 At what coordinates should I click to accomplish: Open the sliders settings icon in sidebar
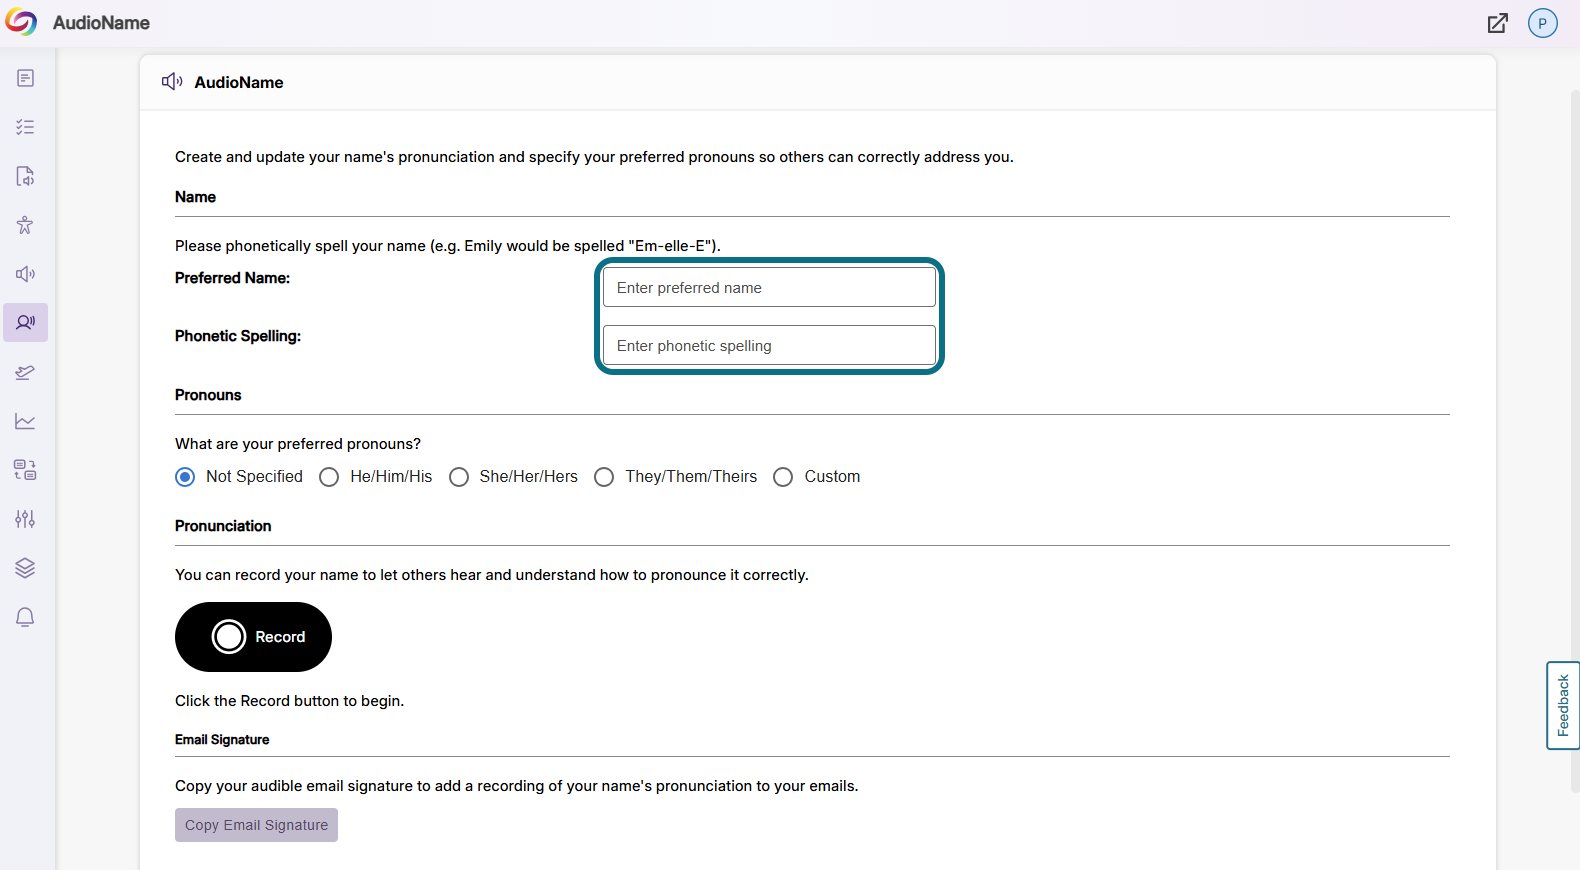click(x=25, y=519)
